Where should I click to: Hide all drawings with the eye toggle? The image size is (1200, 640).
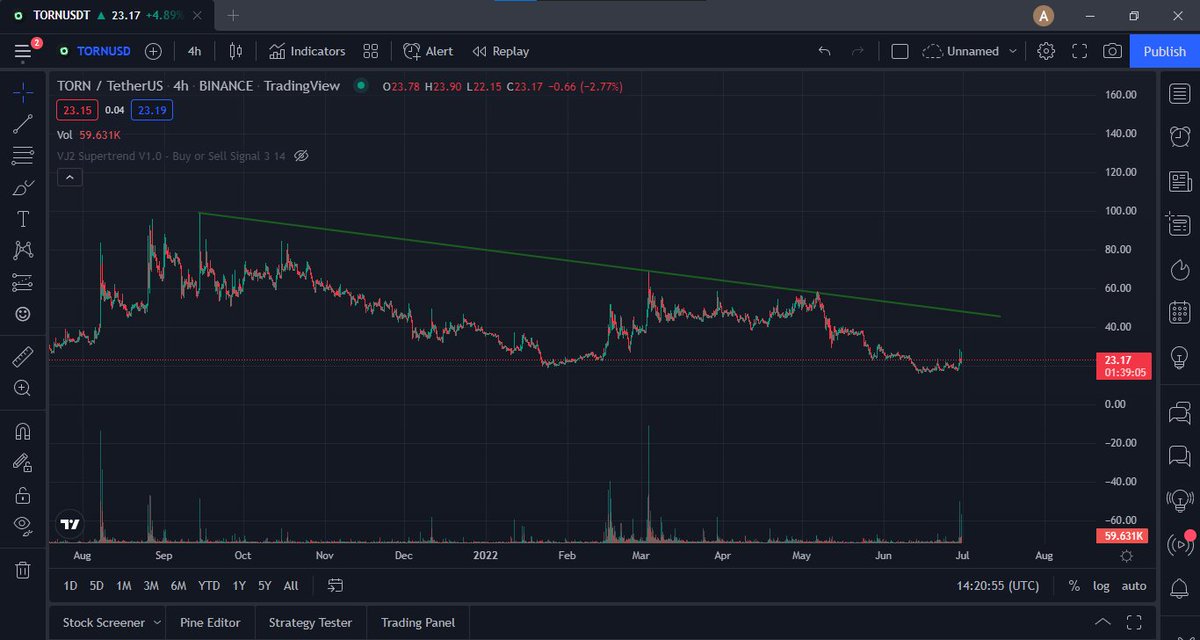pos(22,525)
